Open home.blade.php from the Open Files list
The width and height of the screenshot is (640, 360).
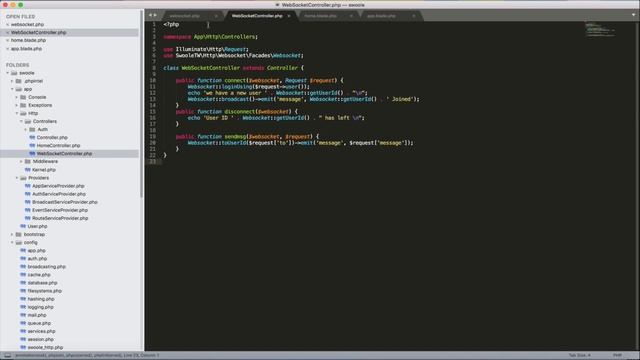(x=28, y=40)
